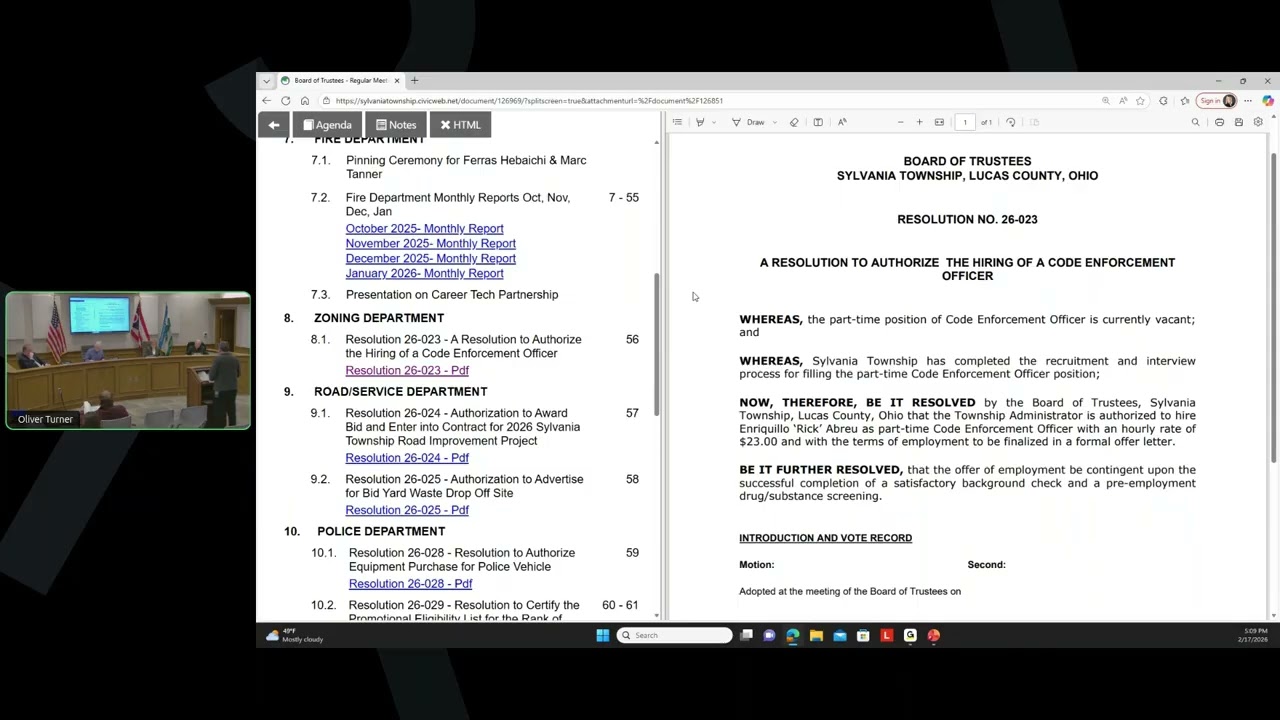1280x720 pixels.
Task: Open the Resolution 26-023 - Pdf link
Action: pyautogui.click(x=407, y=371)
